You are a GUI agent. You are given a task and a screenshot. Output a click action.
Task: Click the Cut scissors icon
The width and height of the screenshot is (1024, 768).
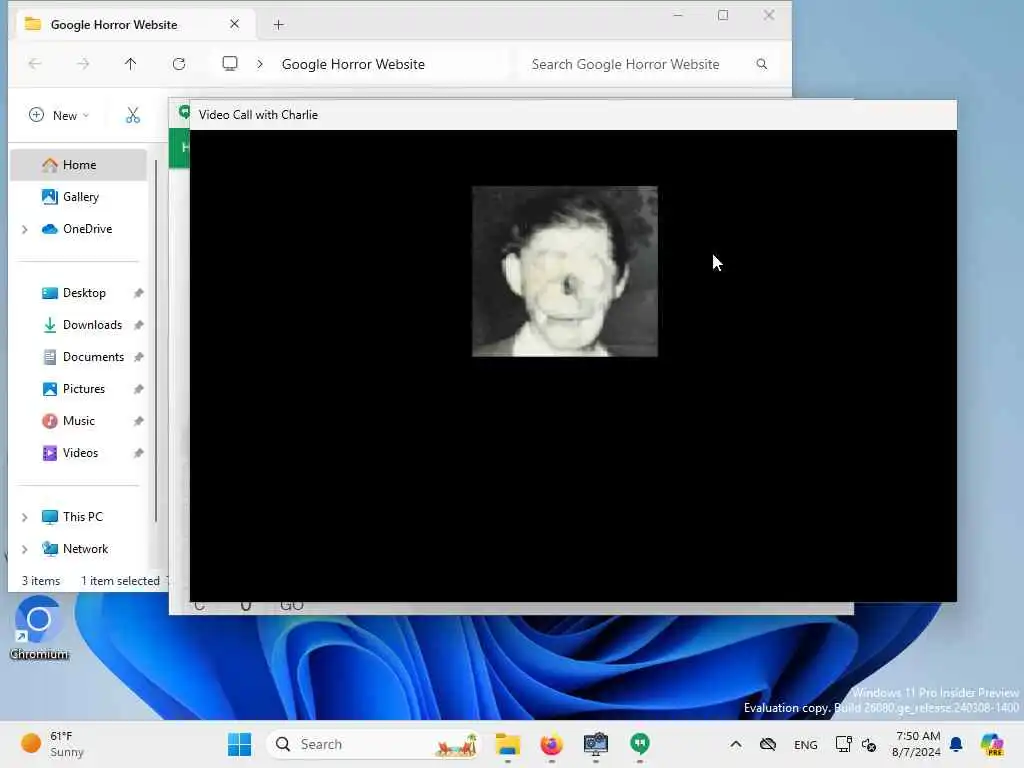point(133,116)
